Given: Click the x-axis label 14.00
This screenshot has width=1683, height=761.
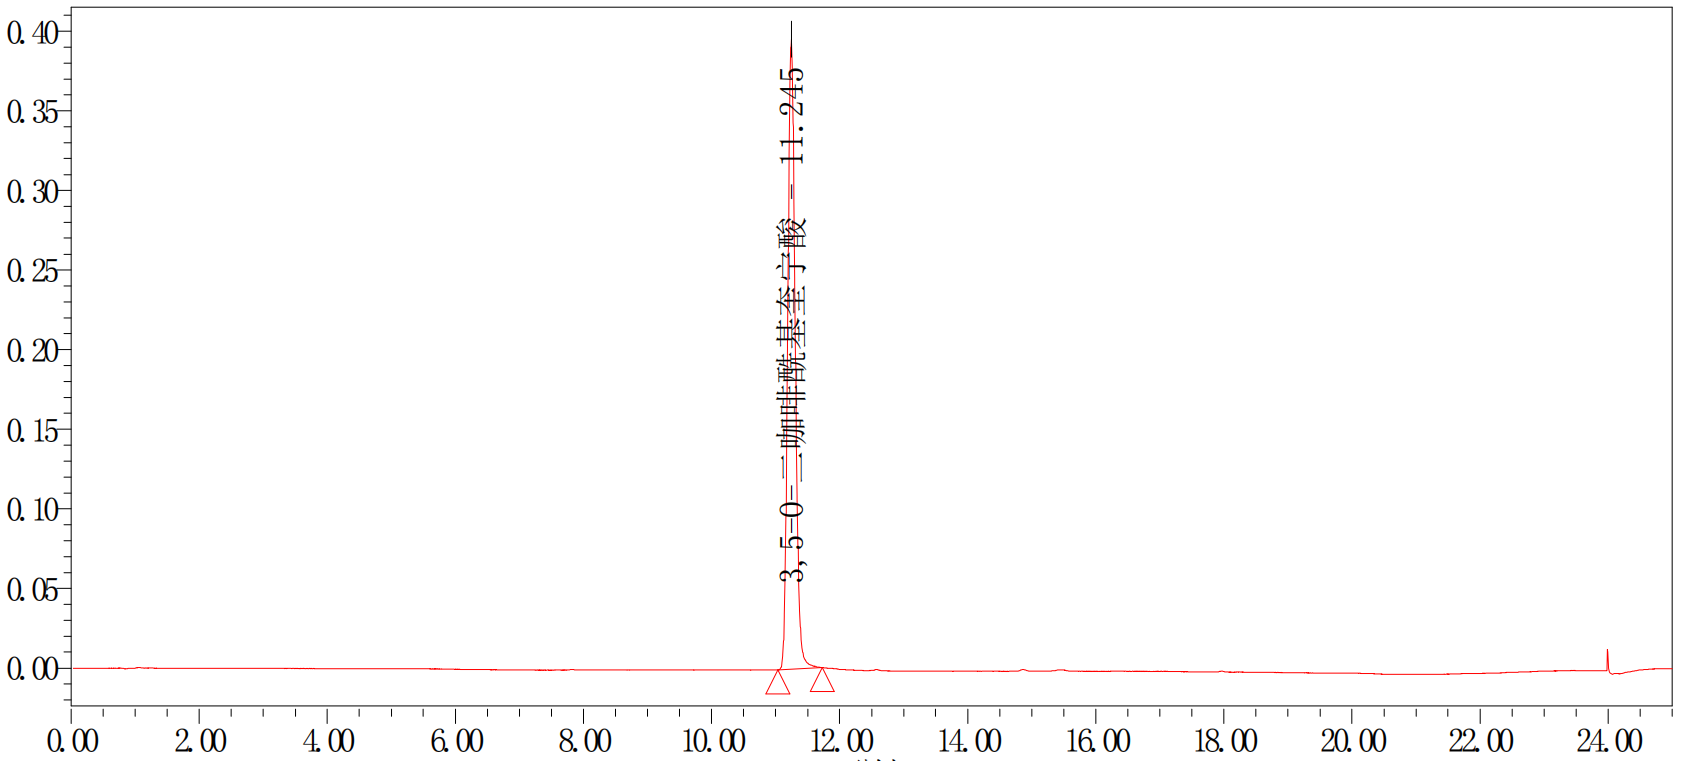Looking at the screenshot, I should point(969,742).
